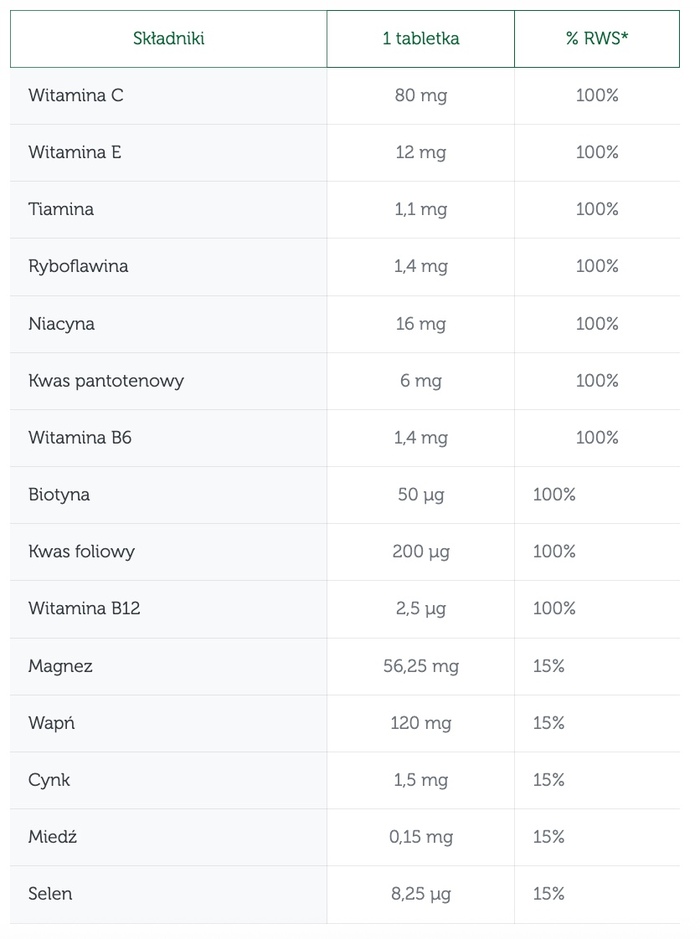
Task: Select the Wapń row label
Action: pyautogui.click(x=51, y=723)
